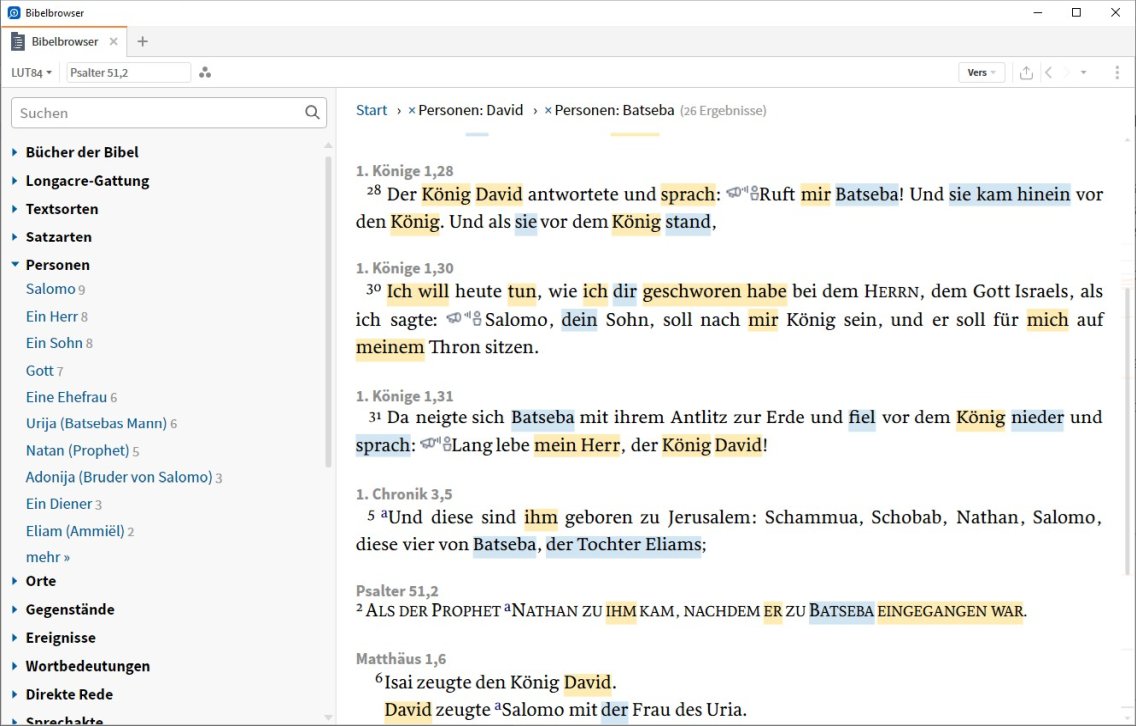This screenshot has height=726, width=1136.
Task: Click the speaker icon before 'Ruft mir Batseba'
Action: [x=743, y=193]
